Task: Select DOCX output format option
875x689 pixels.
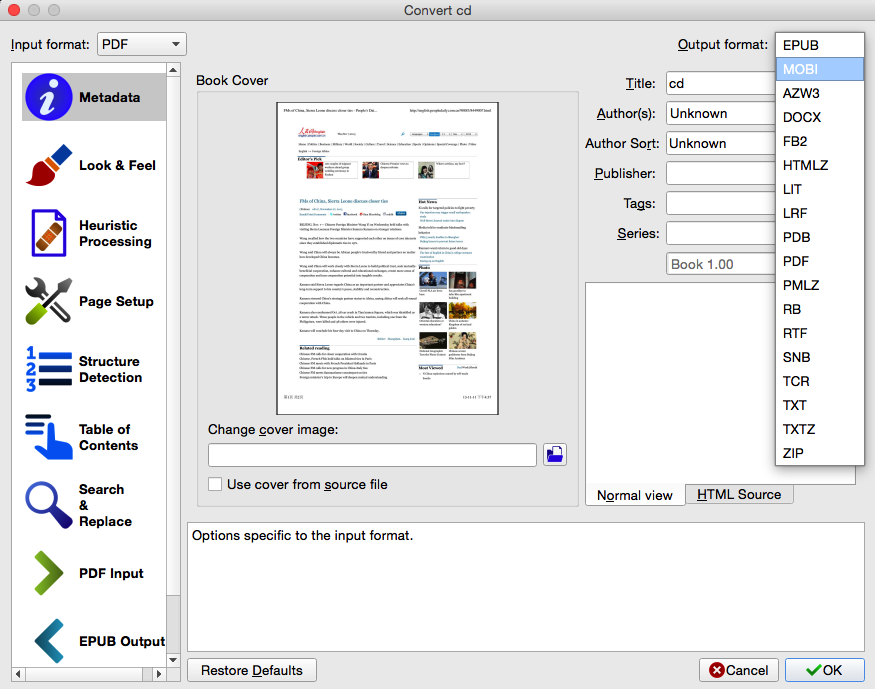Action: [819, 117]
